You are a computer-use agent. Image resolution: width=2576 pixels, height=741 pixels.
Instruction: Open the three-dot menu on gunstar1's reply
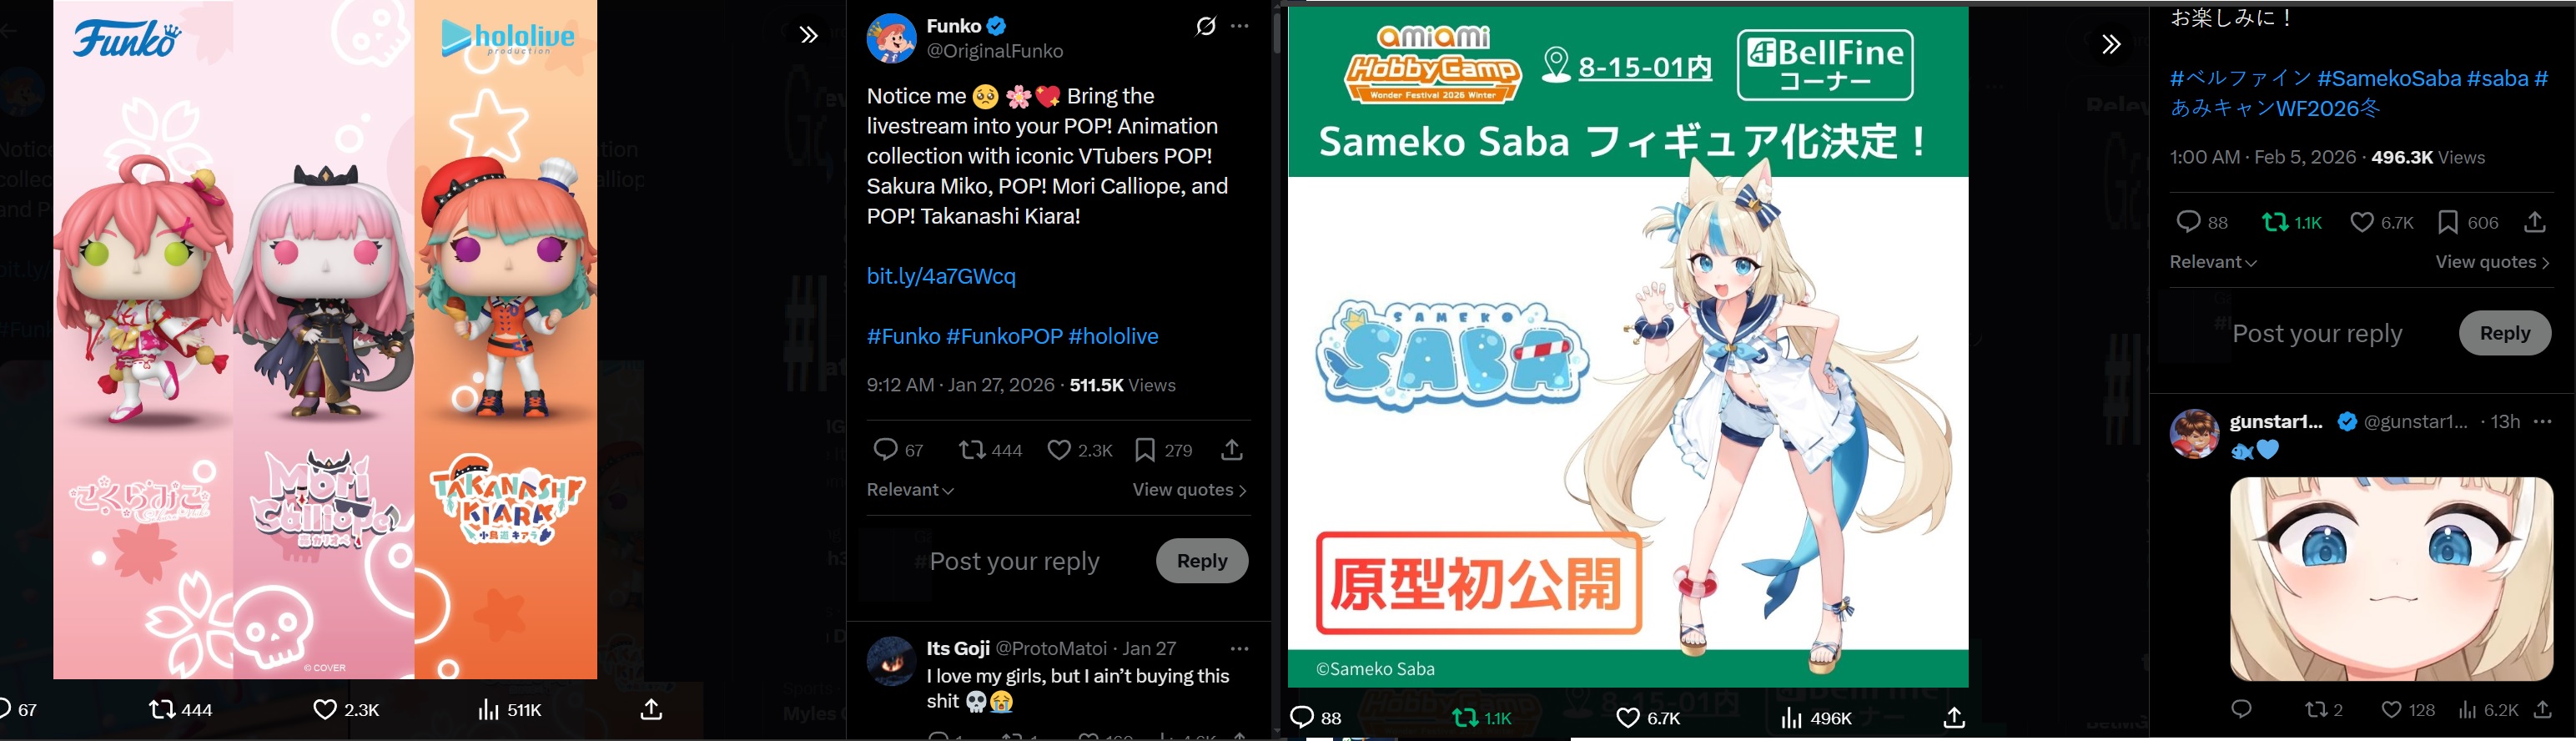tap(2543, 422)
